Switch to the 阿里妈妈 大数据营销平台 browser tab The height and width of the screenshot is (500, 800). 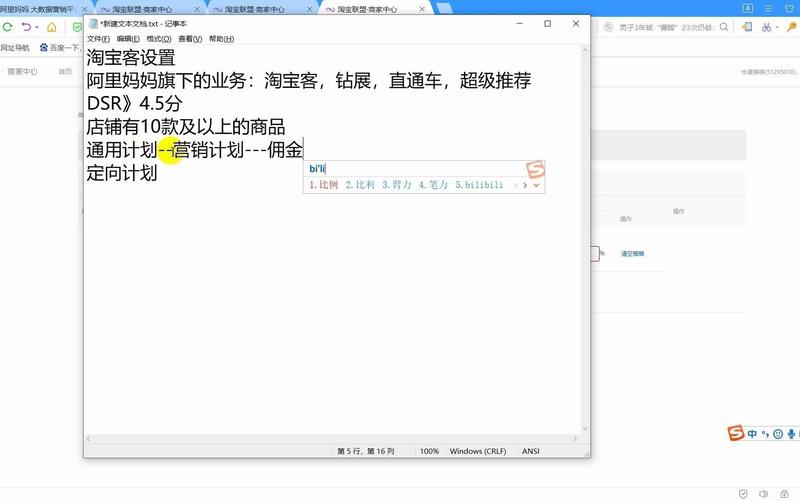[x=38, y=9]
